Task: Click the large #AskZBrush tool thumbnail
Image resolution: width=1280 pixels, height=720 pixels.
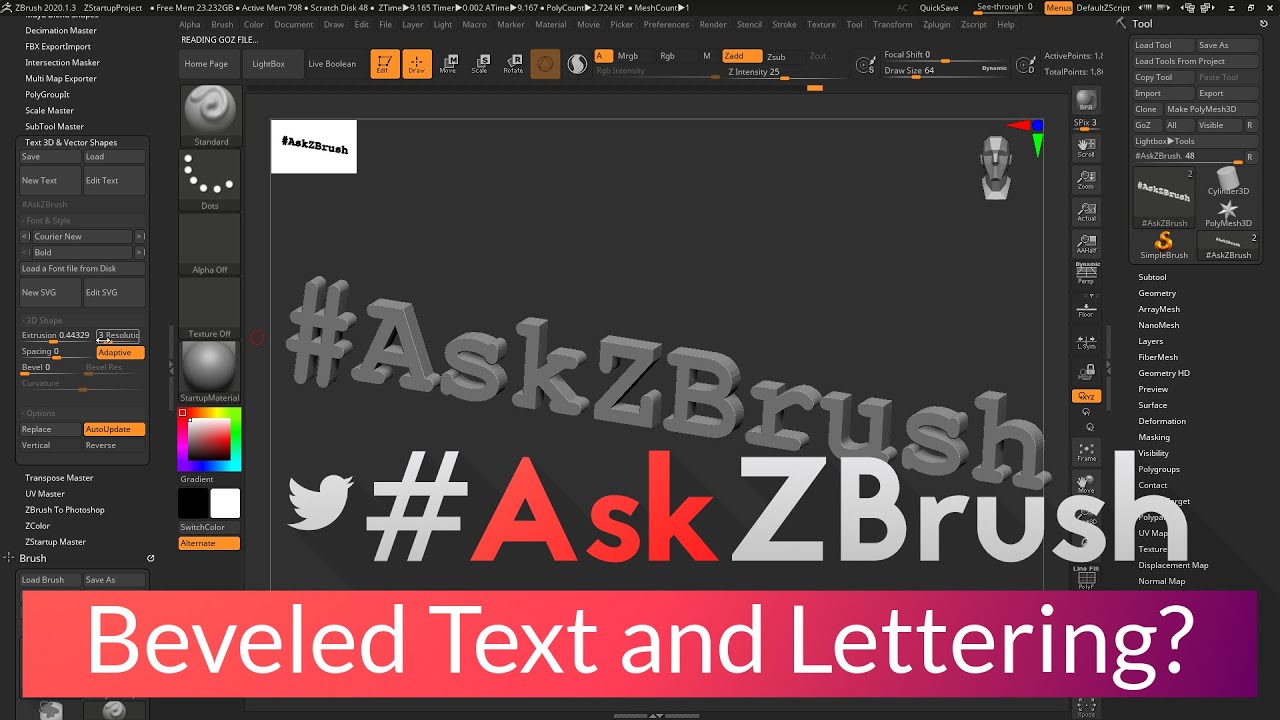Action: point(1164,197)
